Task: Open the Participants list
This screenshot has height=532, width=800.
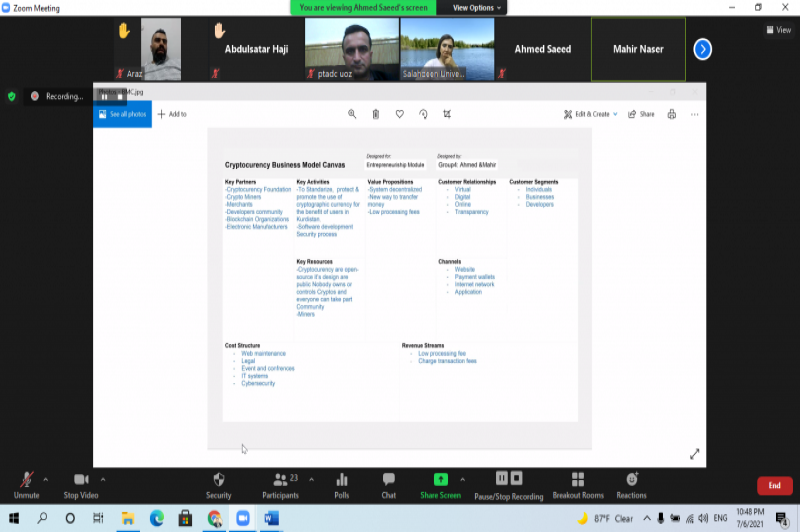Action: pyautogui.click(x=279, y=481)
